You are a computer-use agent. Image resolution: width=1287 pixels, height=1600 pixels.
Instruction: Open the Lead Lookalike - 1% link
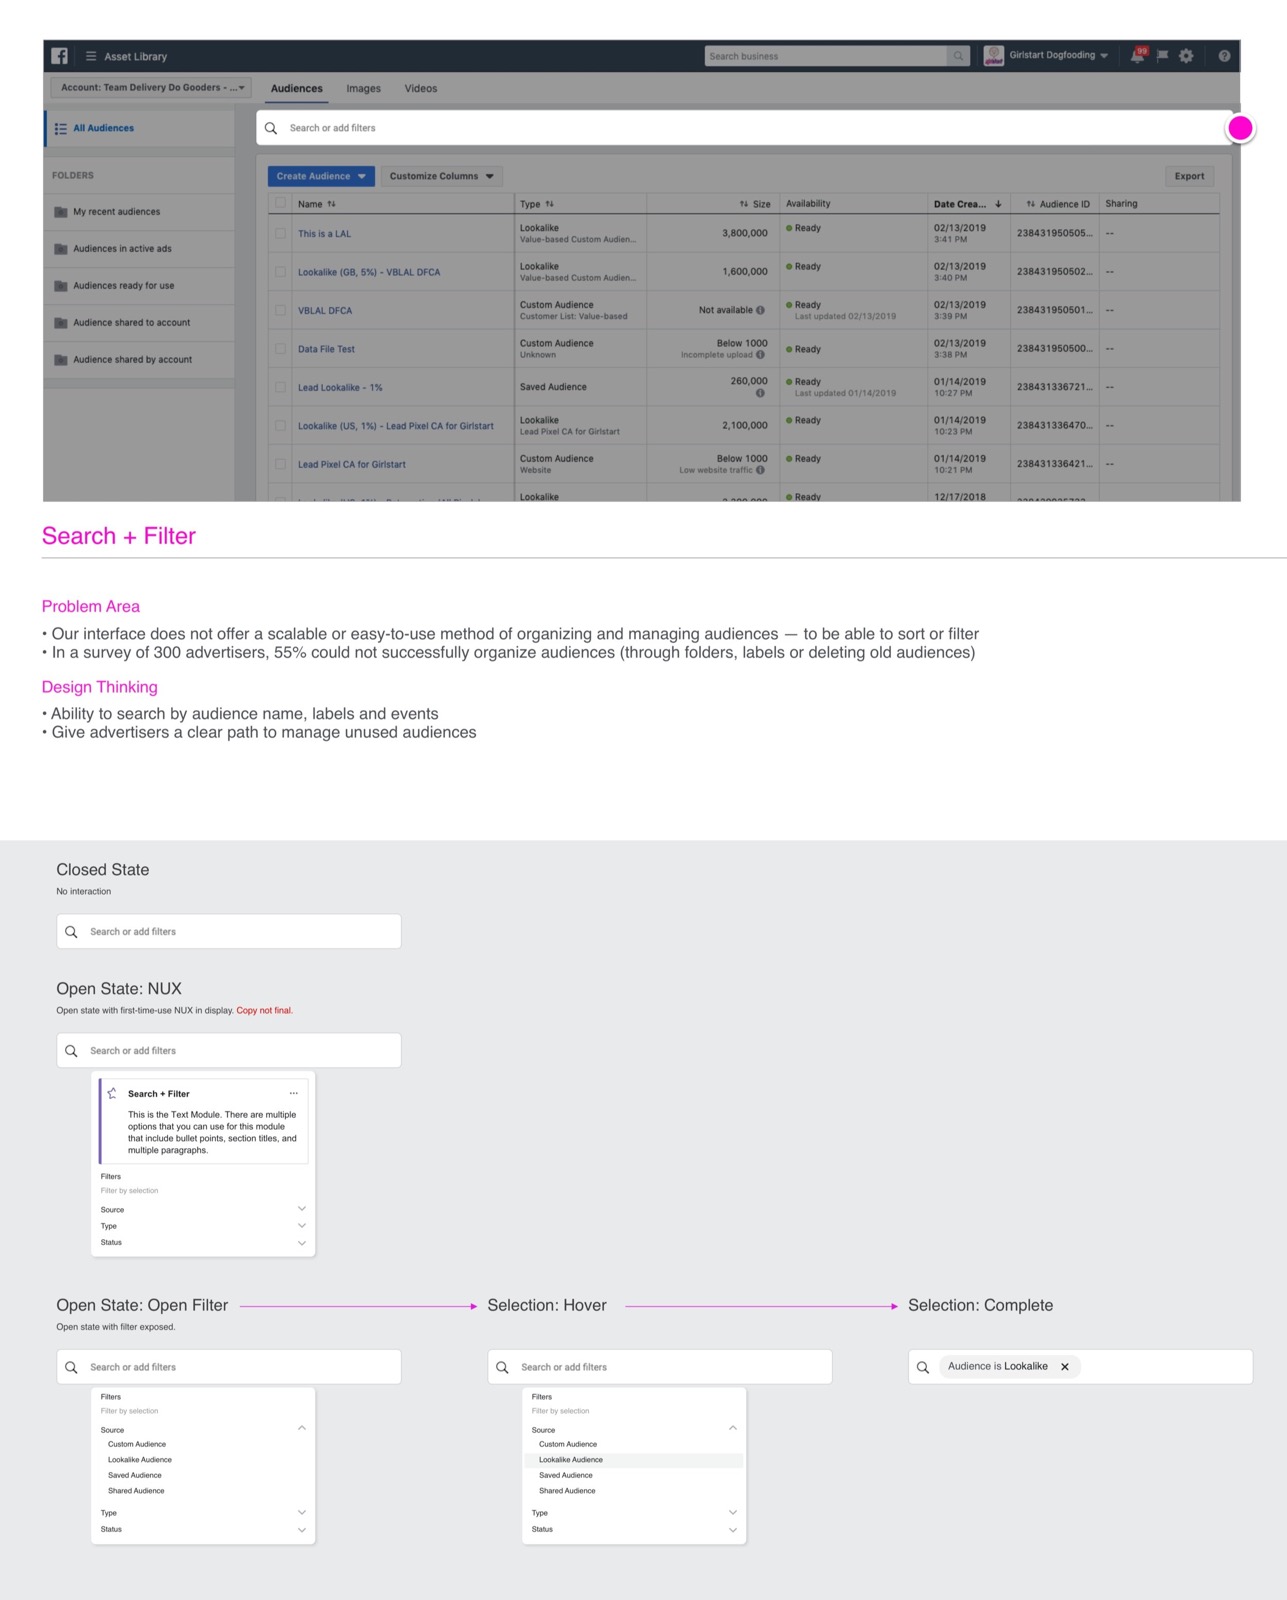340,388
